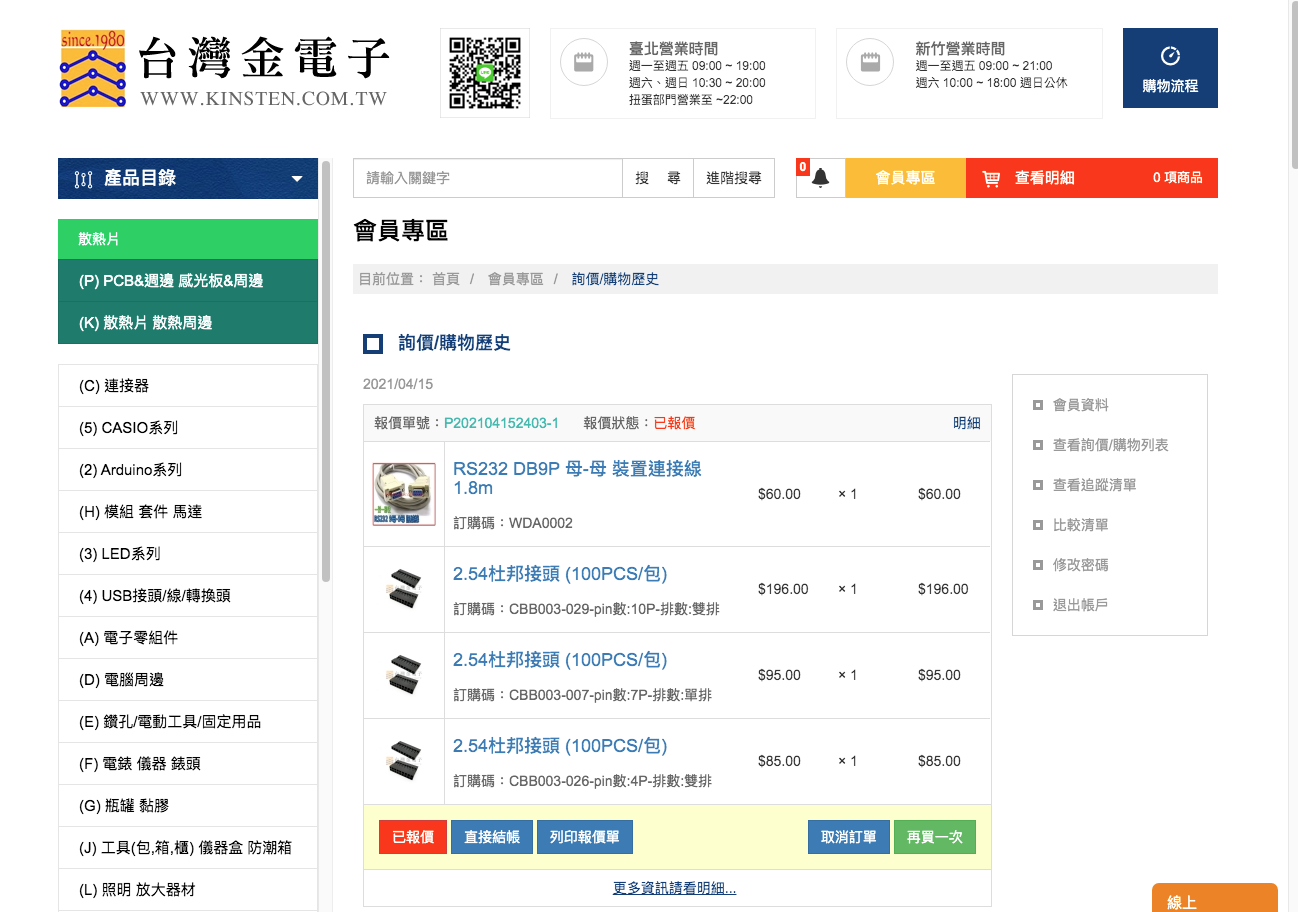The width and height of the screenshot is (1298, 912).
Task: Click the Taipei business hours calendar icon
Action: coord(584,62)
